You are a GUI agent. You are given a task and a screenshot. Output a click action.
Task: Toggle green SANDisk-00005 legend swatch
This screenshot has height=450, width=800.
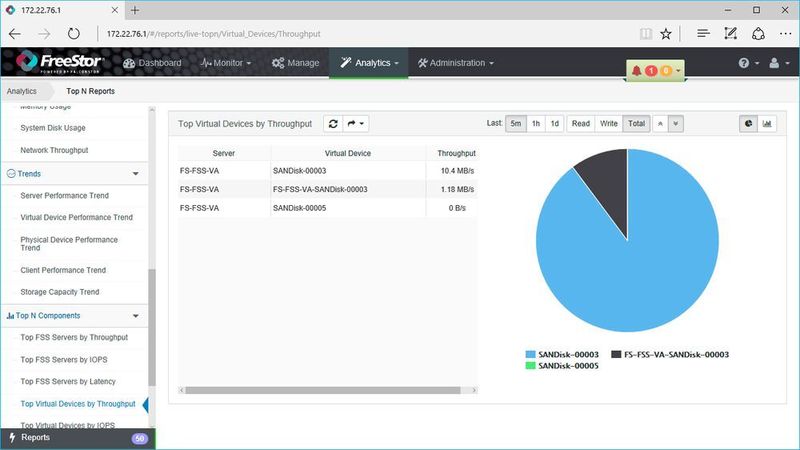(531, 366)
